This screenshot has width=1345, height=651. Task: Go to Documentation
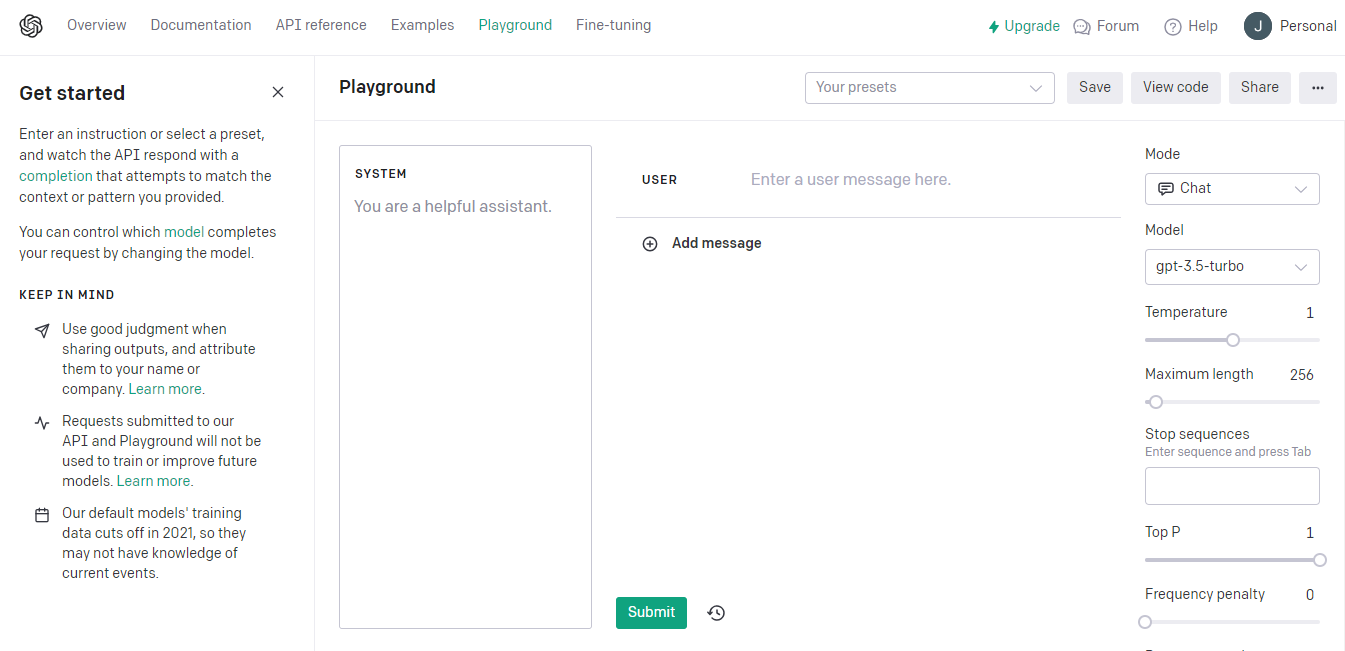pos(201,25)
